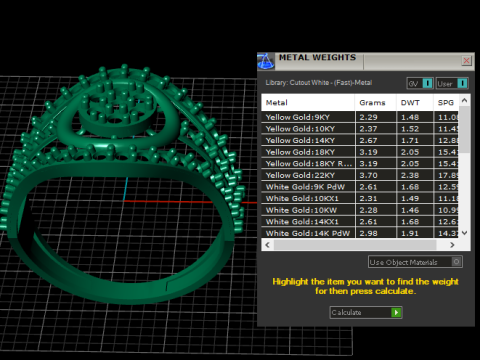Image resolution: width=480 pixels, height=360 pixels.
Task: Click the green play arrow on Calculate
Action: [396, 313]
